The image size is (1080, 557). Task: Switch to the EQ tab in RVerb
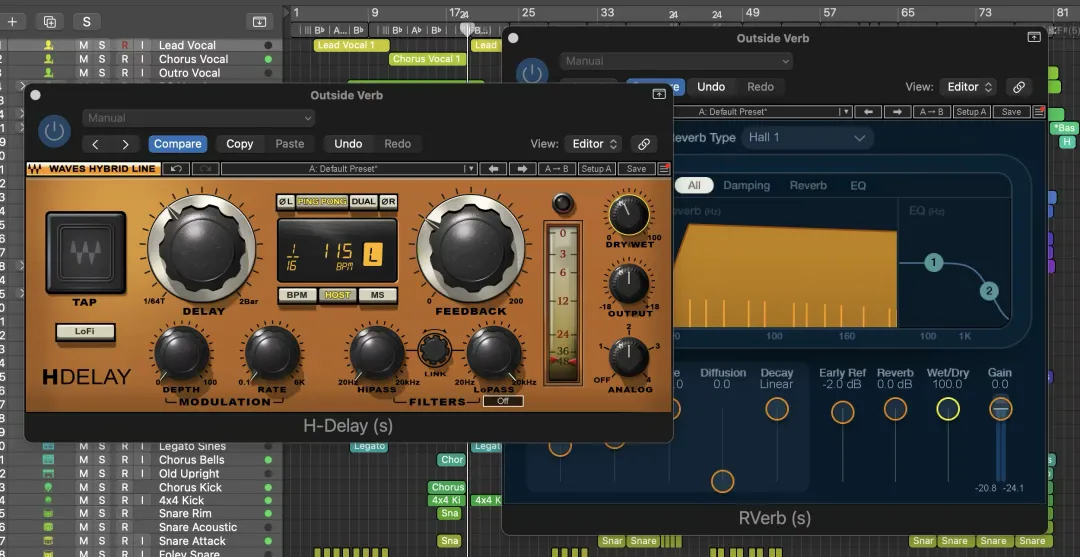tap(858, 185)
